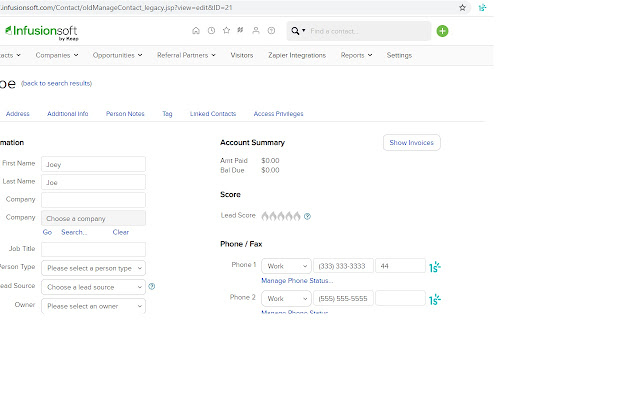This screenshot has width=640, height=400.
Task: Click the back to search results link
Action: pos(57,83)
